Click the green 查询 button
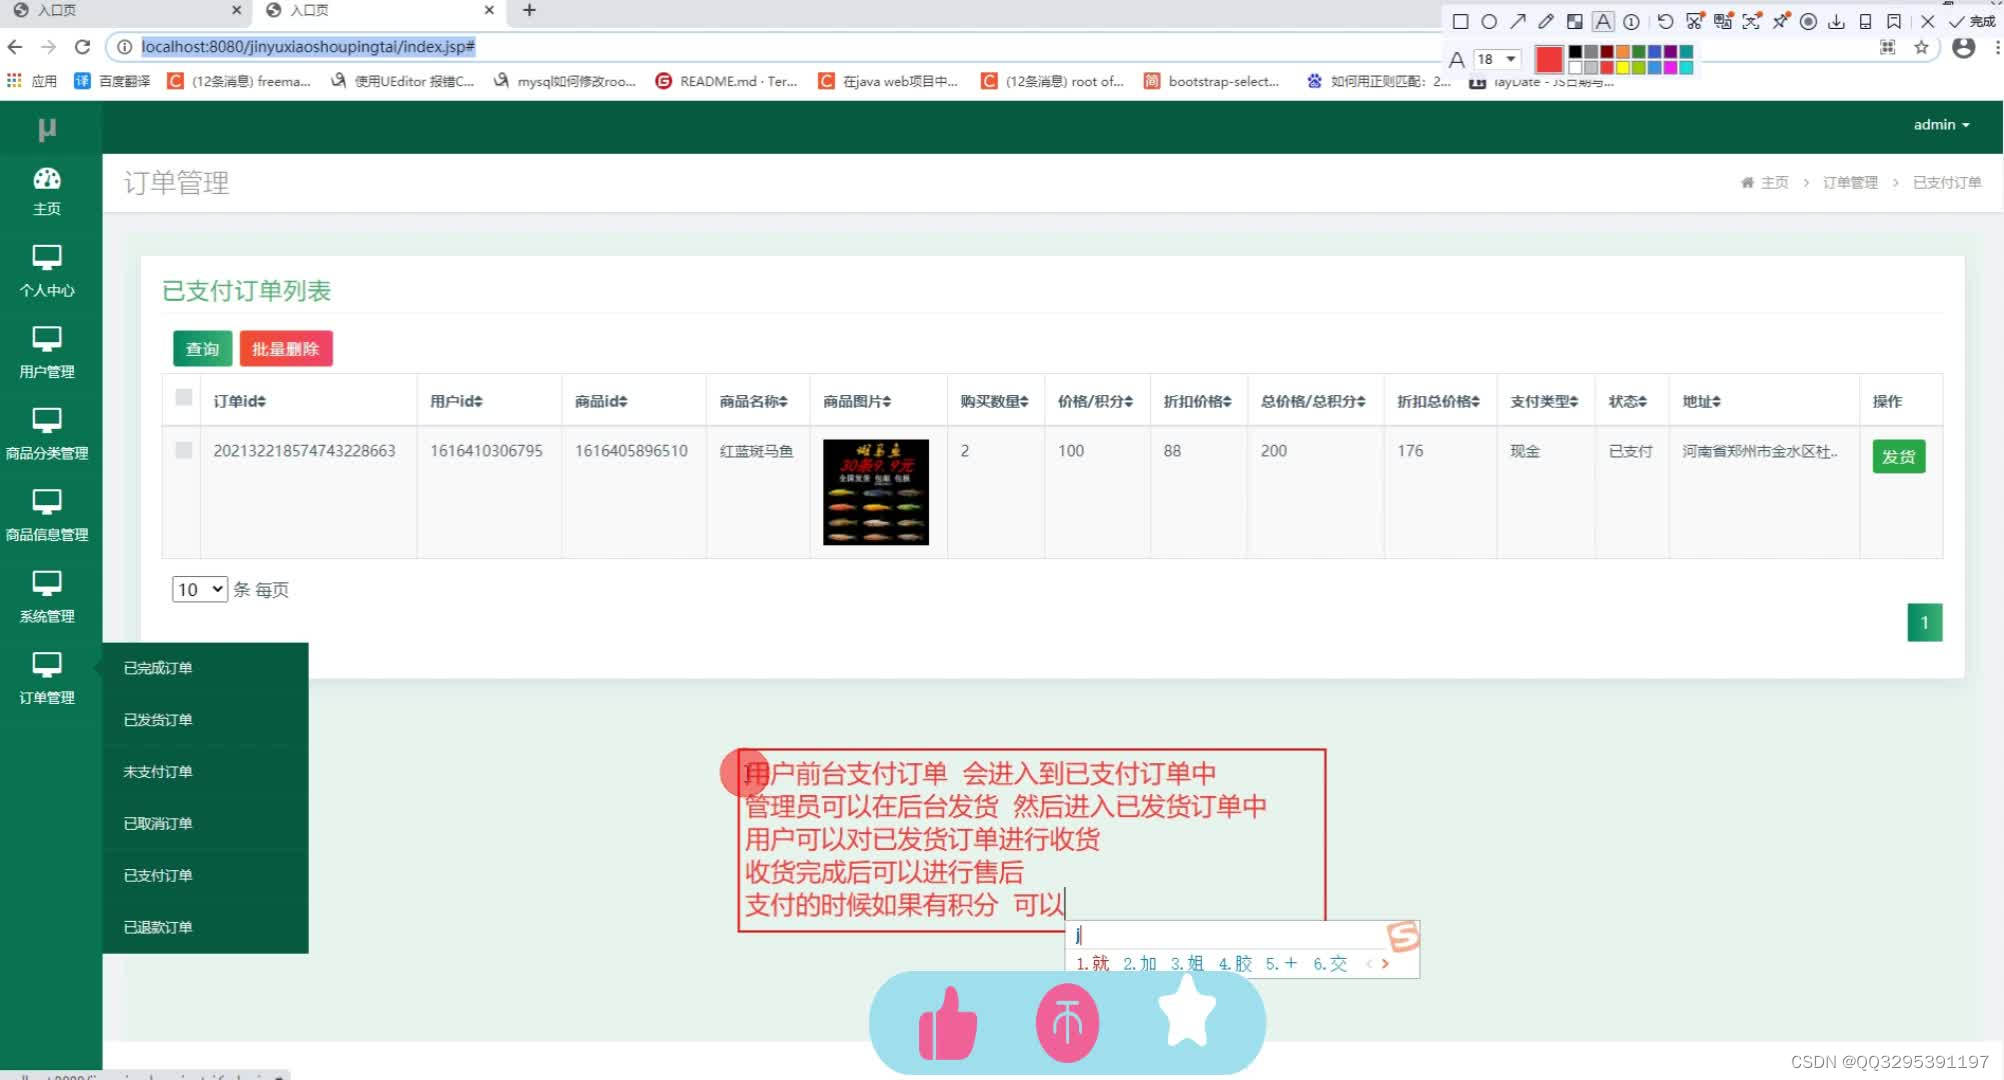 (202, 349)
